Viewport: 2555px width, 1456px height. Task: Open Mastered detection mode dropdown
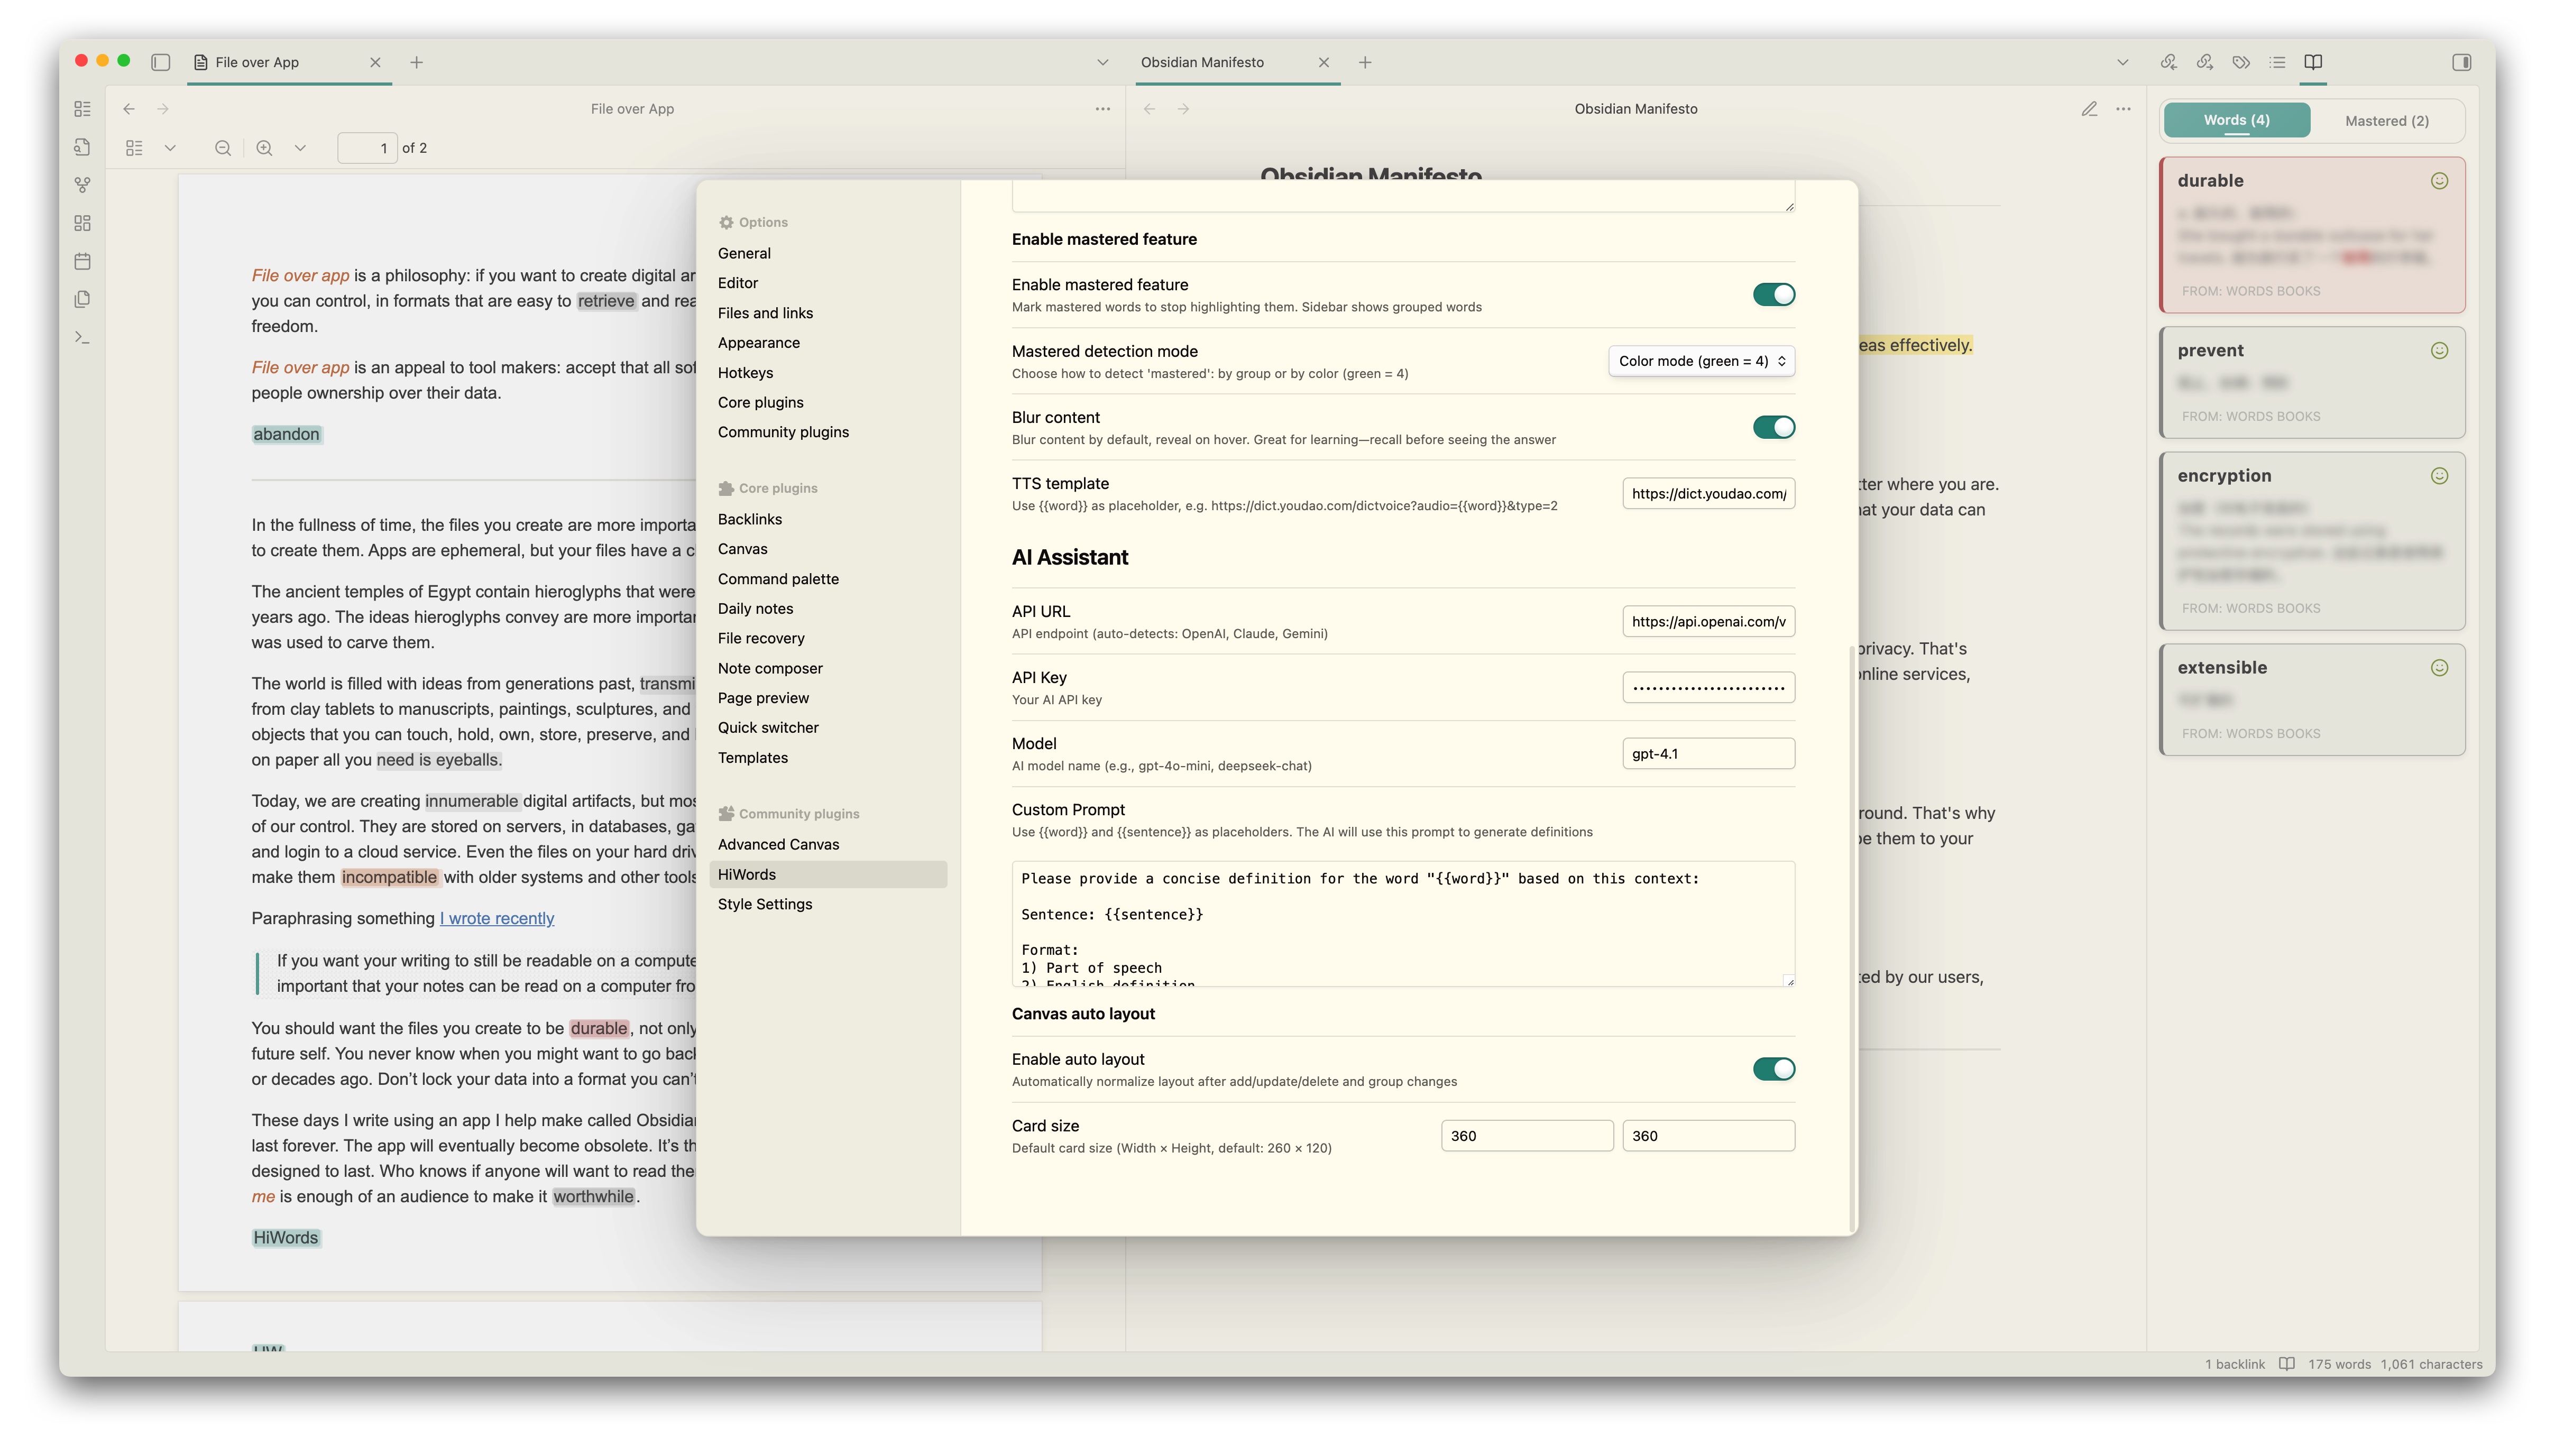coord(1701,361)
